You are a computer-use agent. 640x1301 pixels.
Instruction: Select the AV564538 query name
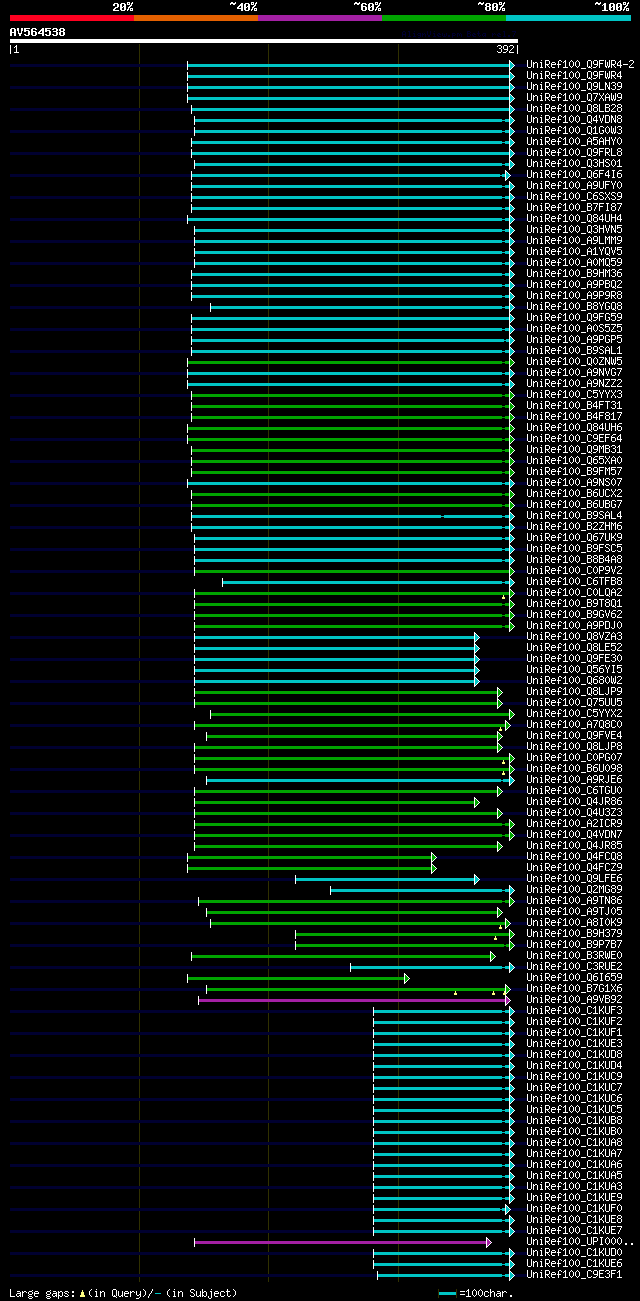click(38, 32)
